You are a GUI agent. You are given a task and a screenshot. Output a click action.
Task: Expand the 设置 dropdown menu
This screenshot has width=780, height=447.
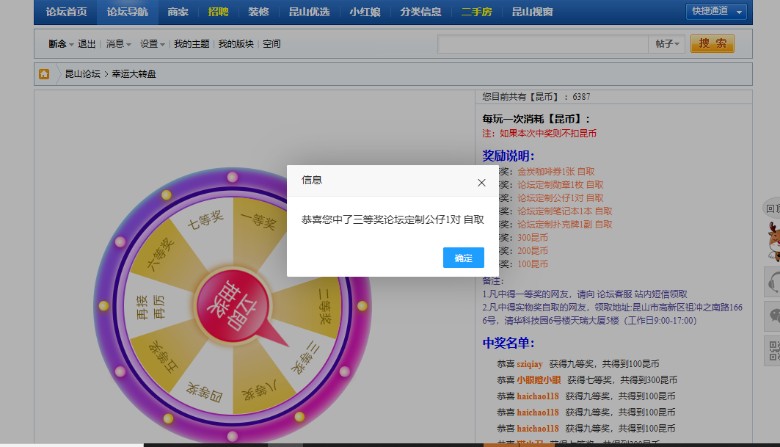click(x=152, y=45)
